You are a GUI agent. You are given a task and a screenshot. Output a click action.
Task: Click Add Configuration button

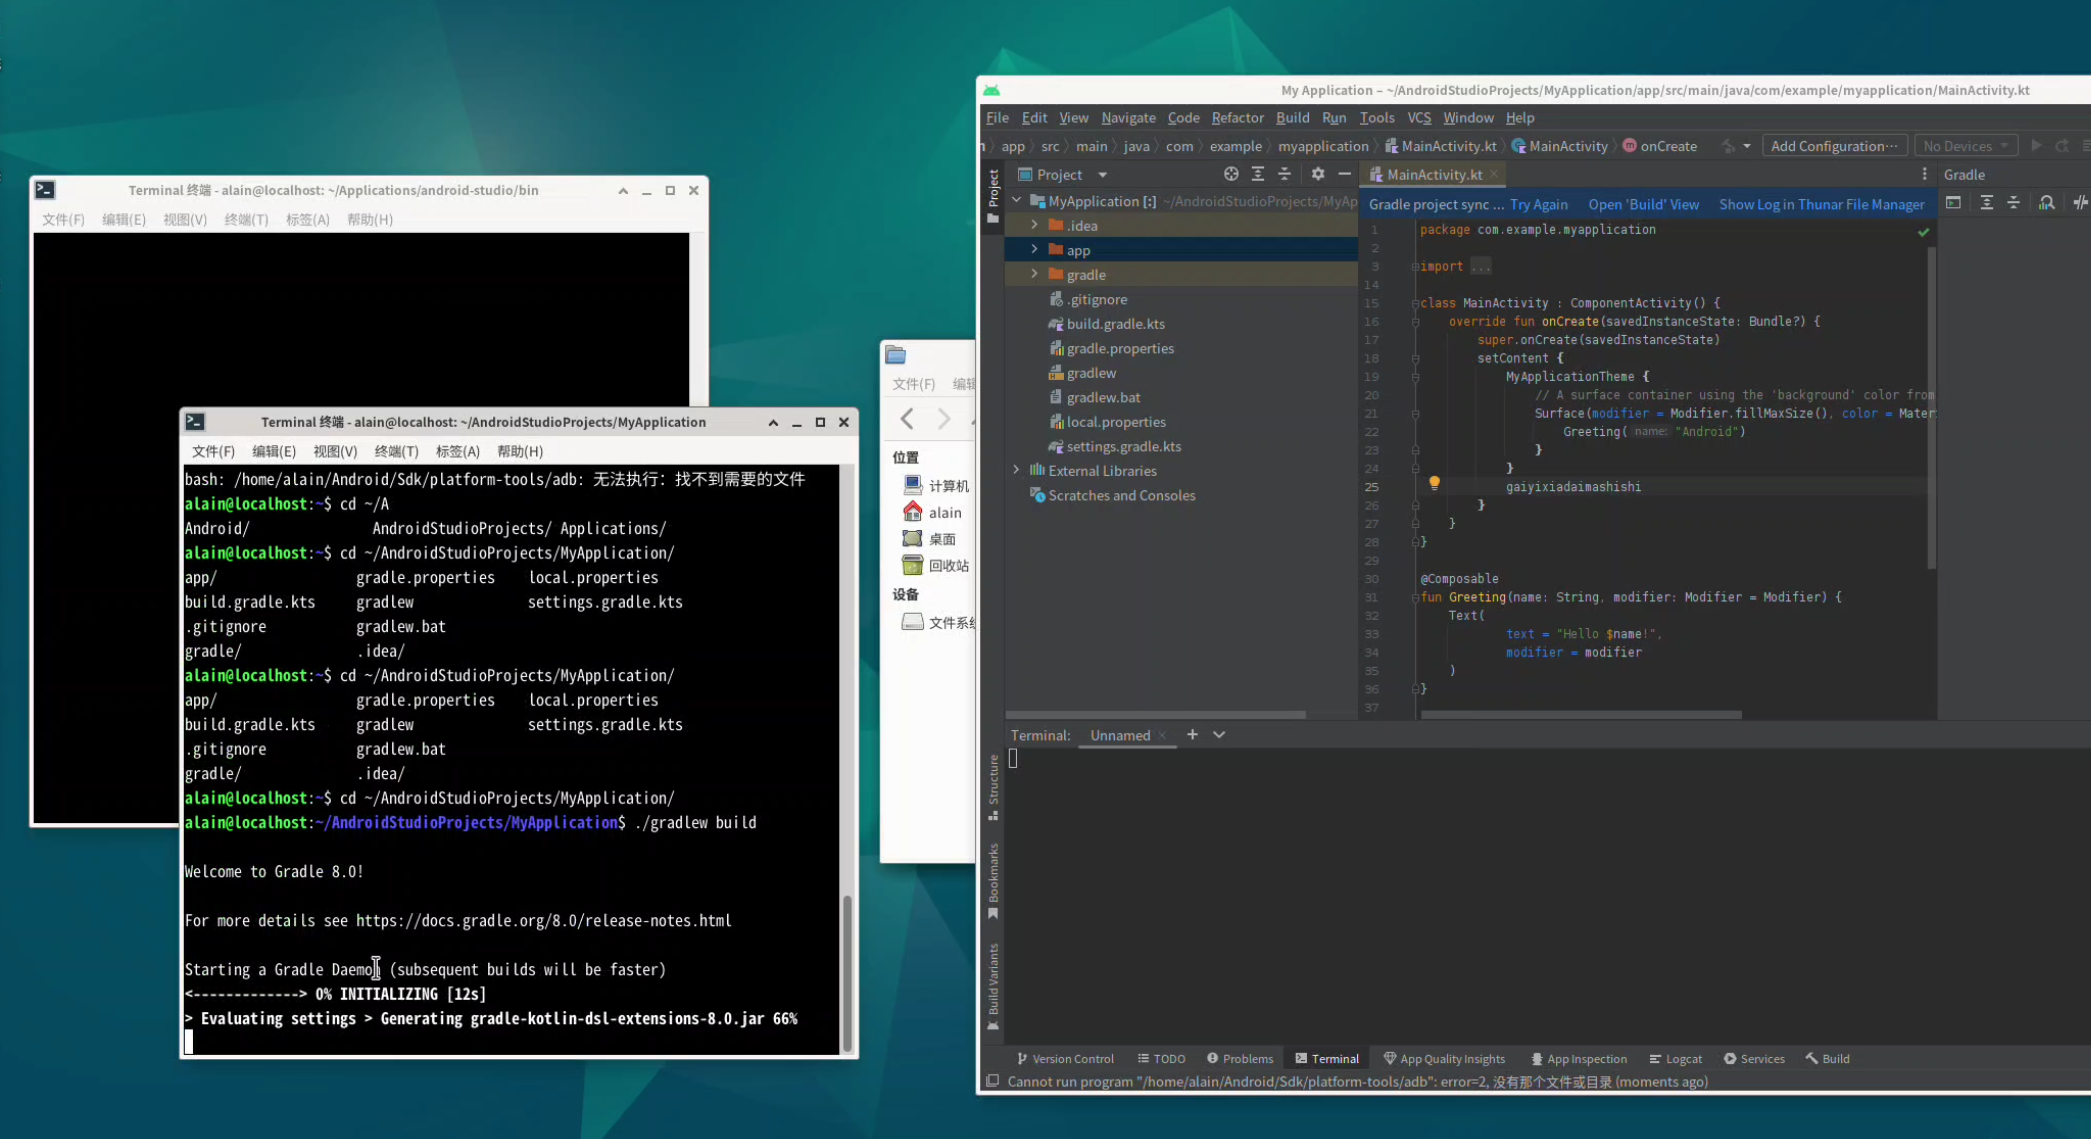pos(1834,146)
